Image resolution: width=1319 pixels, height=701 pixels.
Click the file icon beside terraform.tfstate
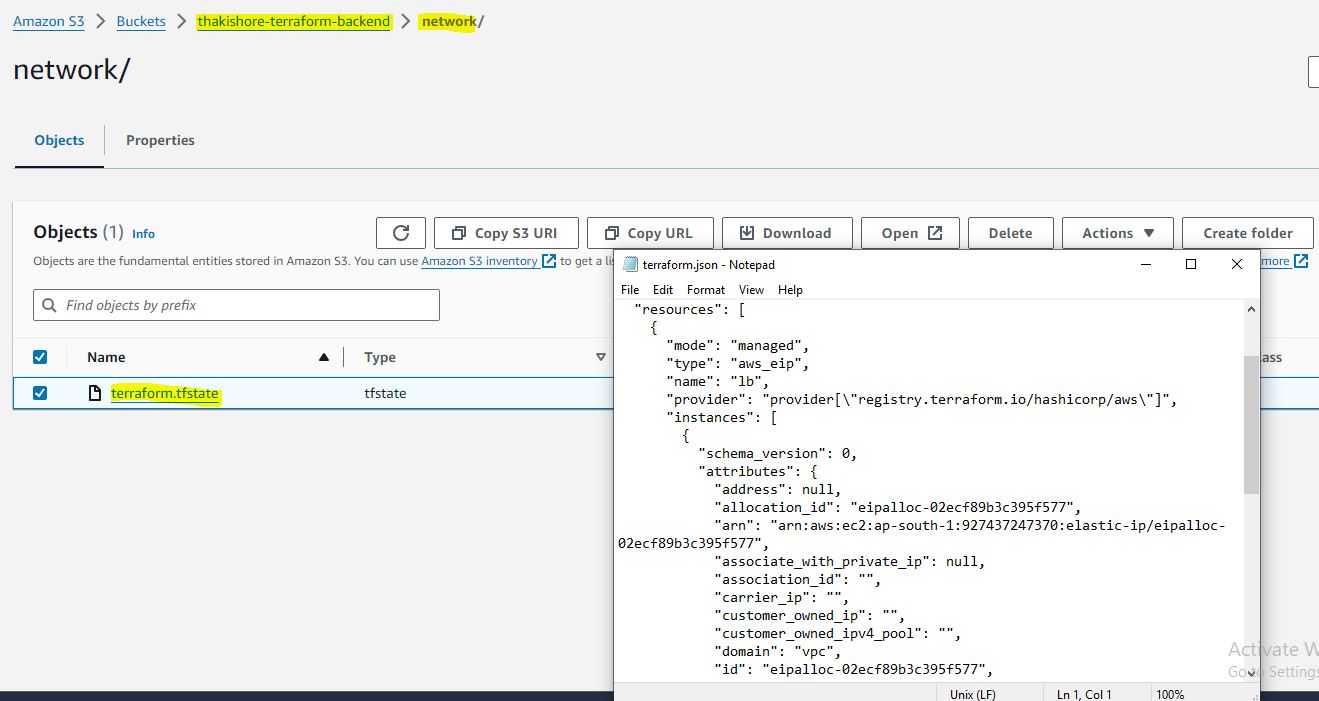click(x=95, y=393)
